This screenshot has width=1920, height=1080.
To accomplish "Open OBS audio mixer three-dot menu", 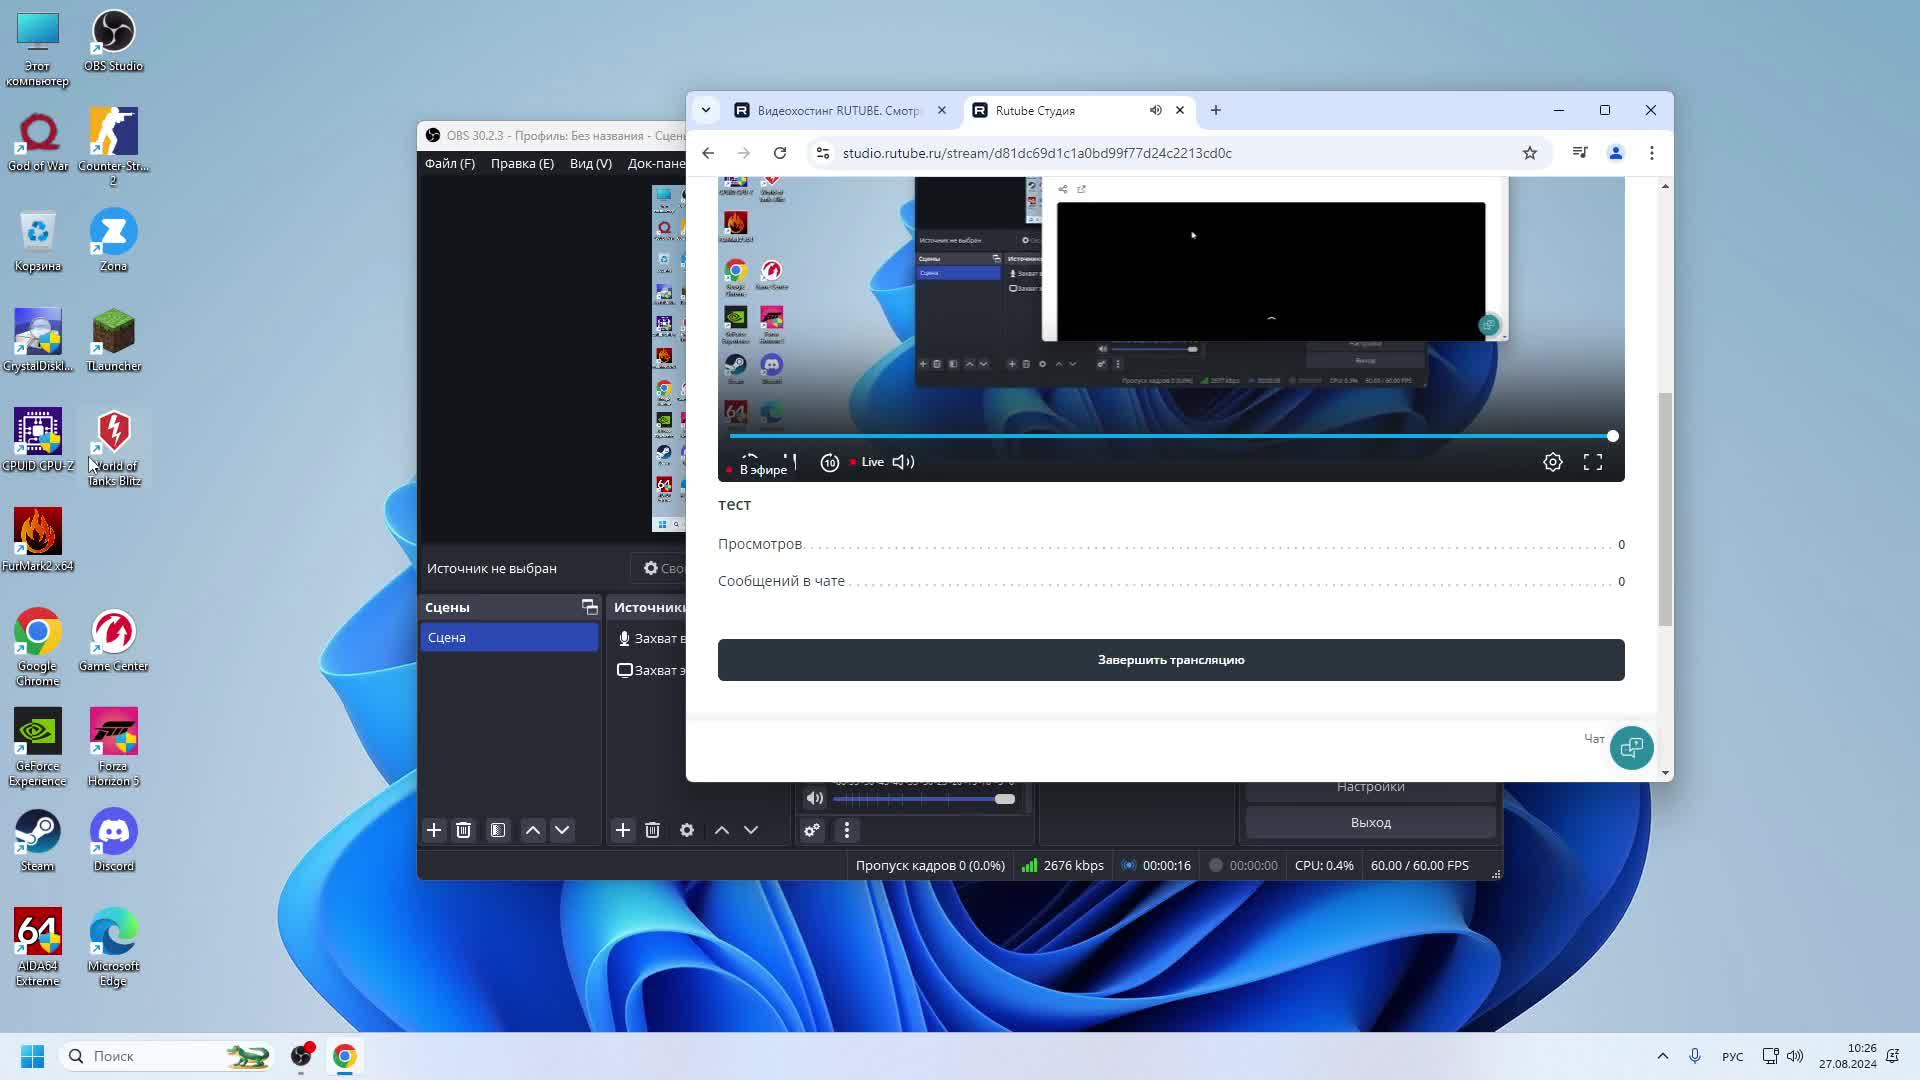I will [x=847, y=830].
